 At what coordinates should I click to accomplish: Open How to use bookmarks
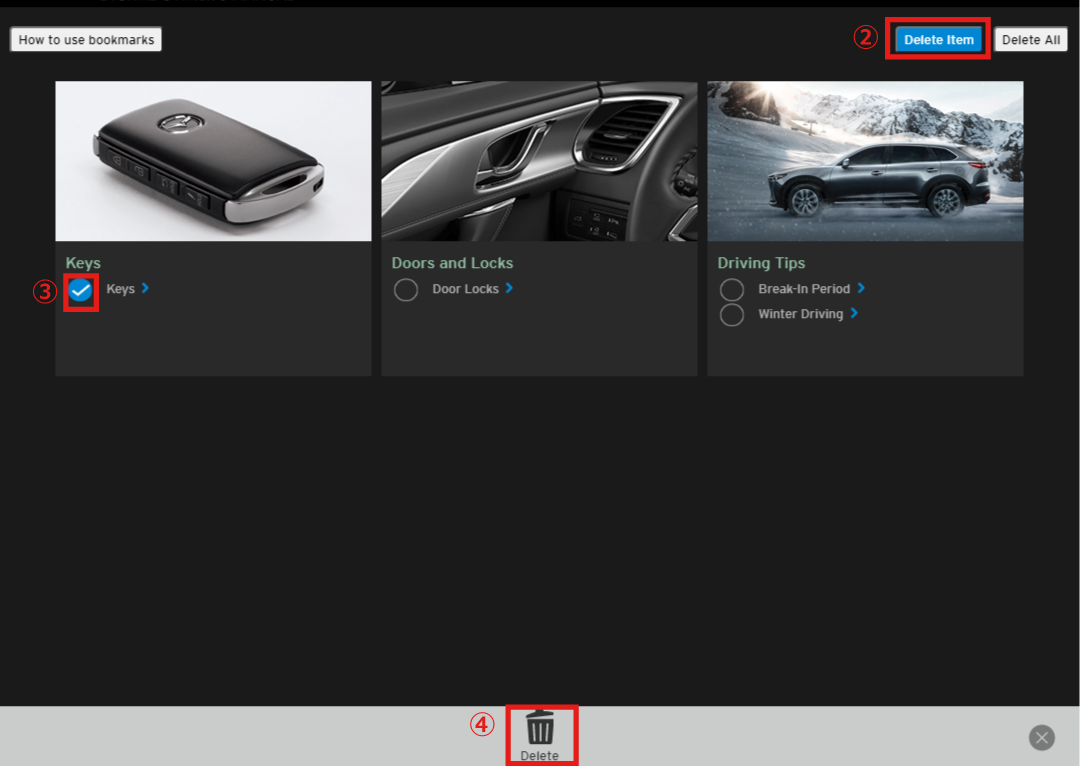click(85, 38)
